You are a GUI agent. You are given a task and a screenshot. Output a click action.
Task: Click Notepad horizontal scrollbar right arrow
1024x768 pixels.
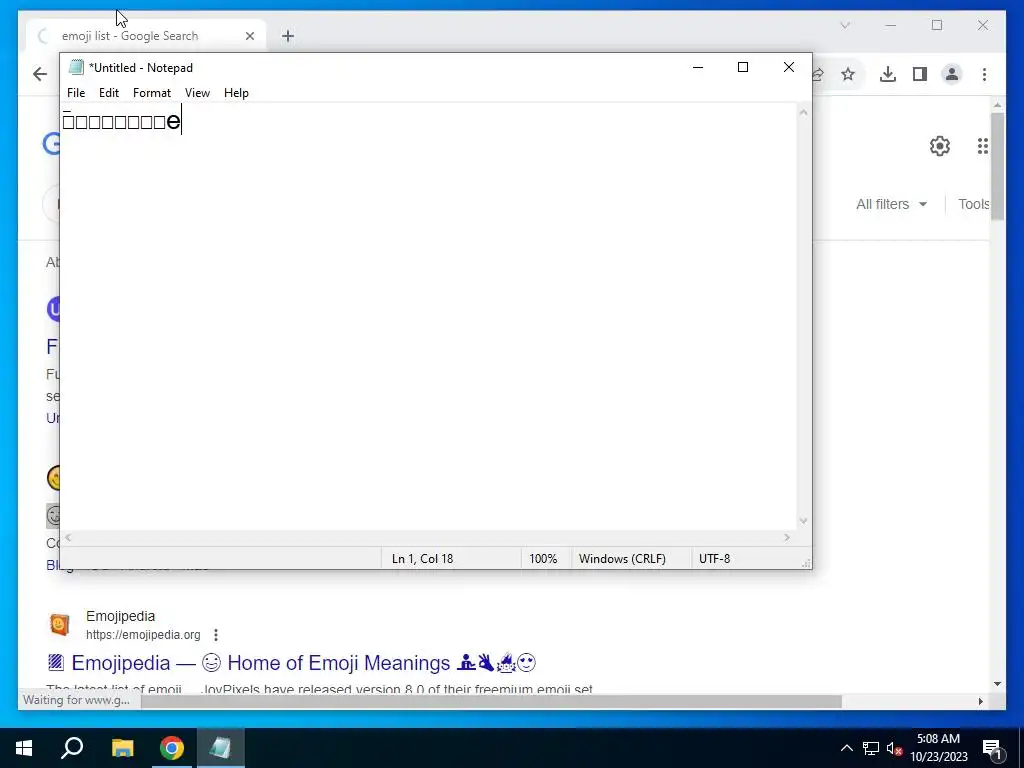click(x=786, y=537)
